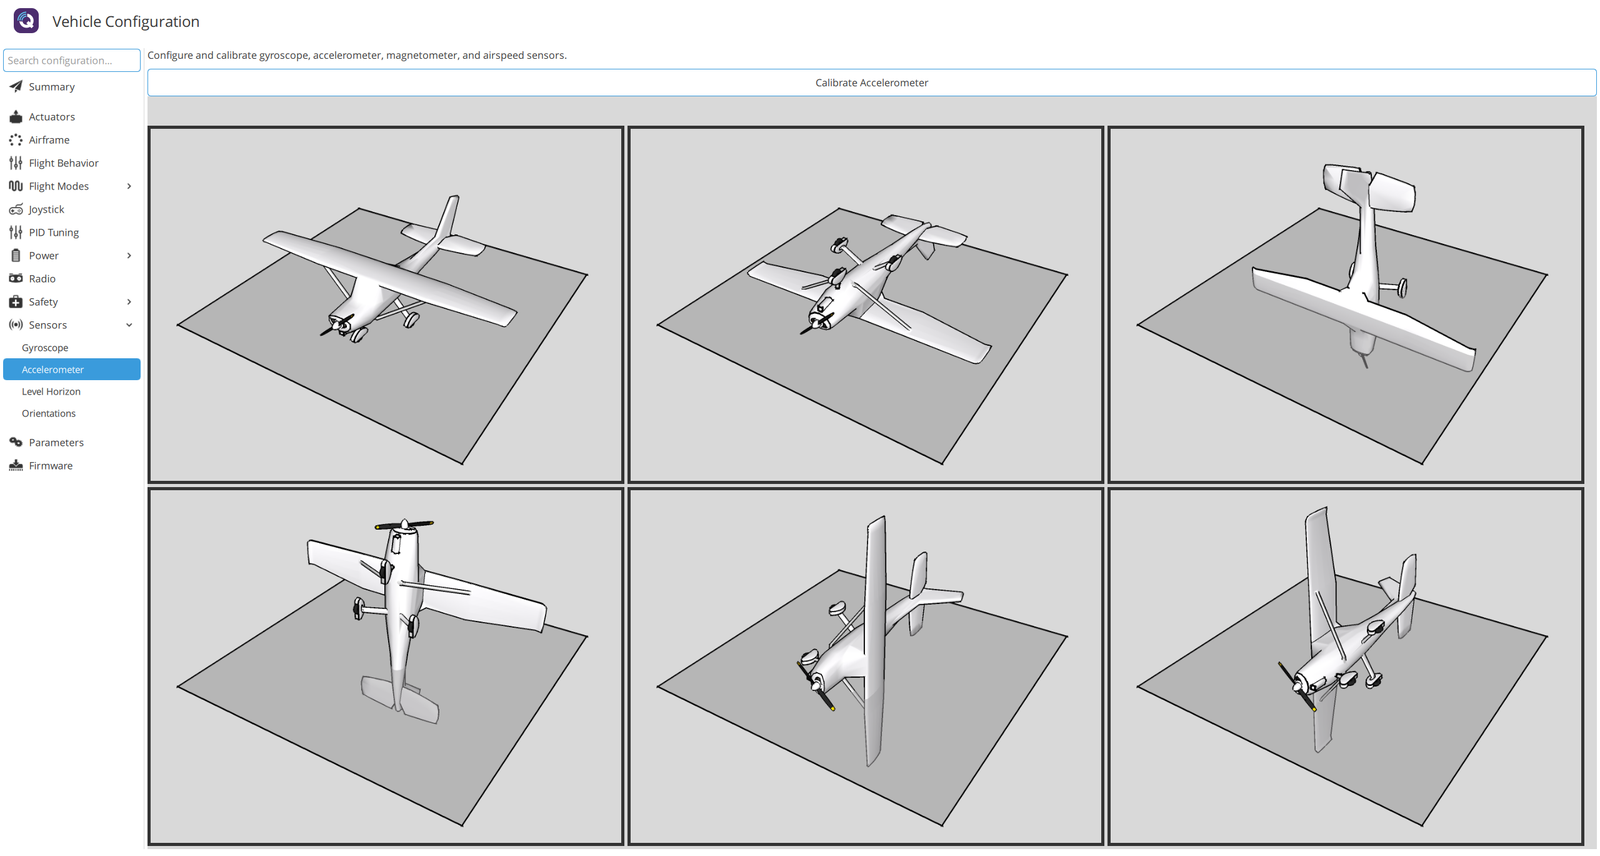Click the Safety first-aid icon
1600x856 pixels.
pos(16,302)
